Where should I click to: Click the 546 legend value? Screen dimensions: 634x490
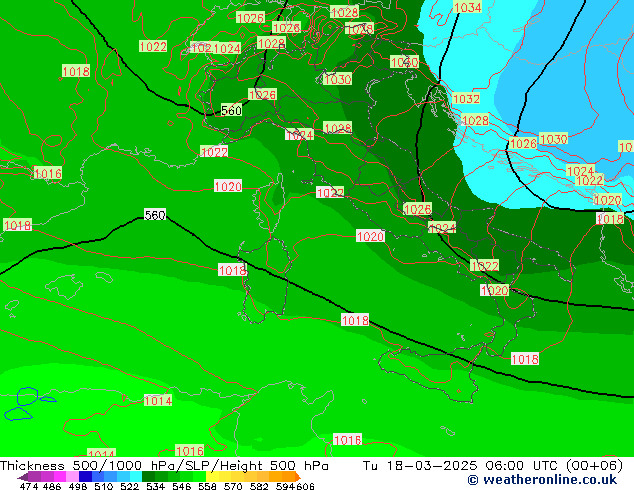tap(182, 486)
